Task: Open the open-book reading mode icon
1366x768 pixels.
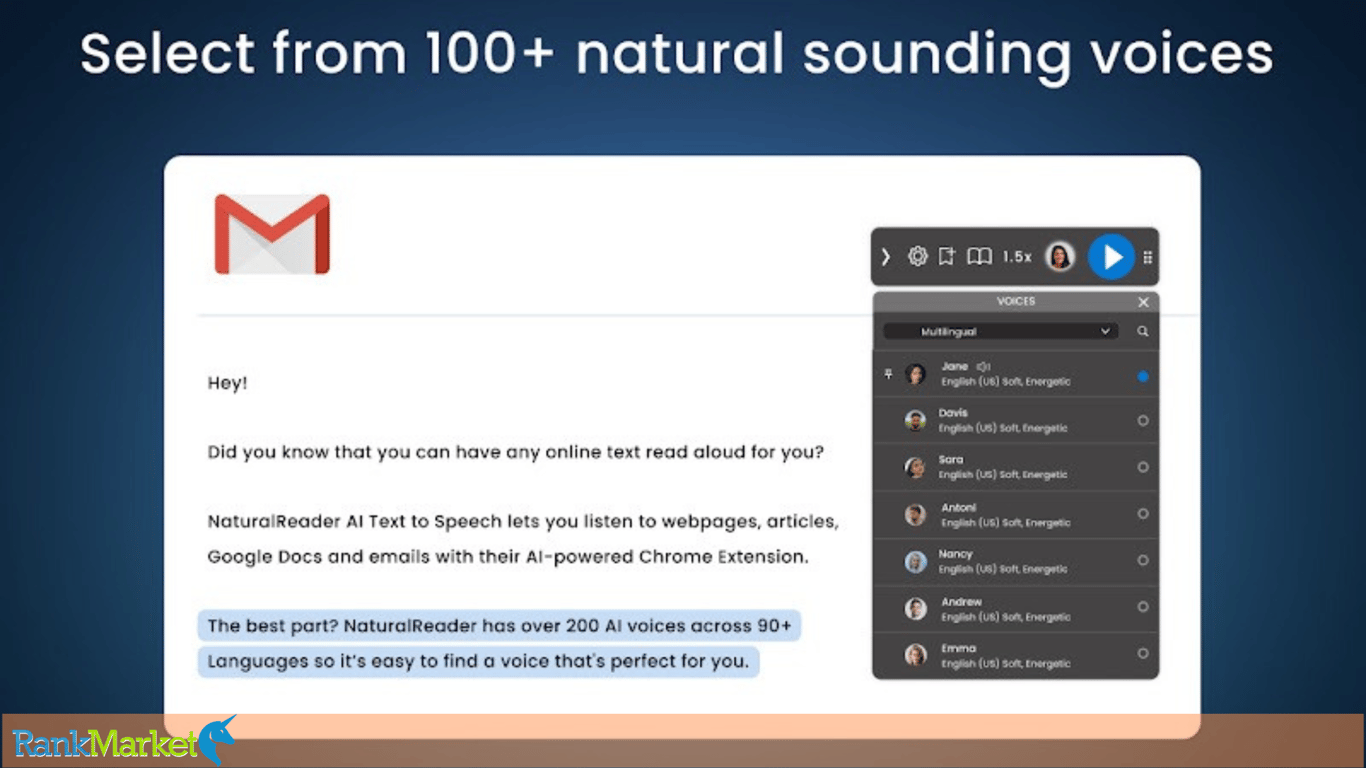Action: [x=979, y=257]
